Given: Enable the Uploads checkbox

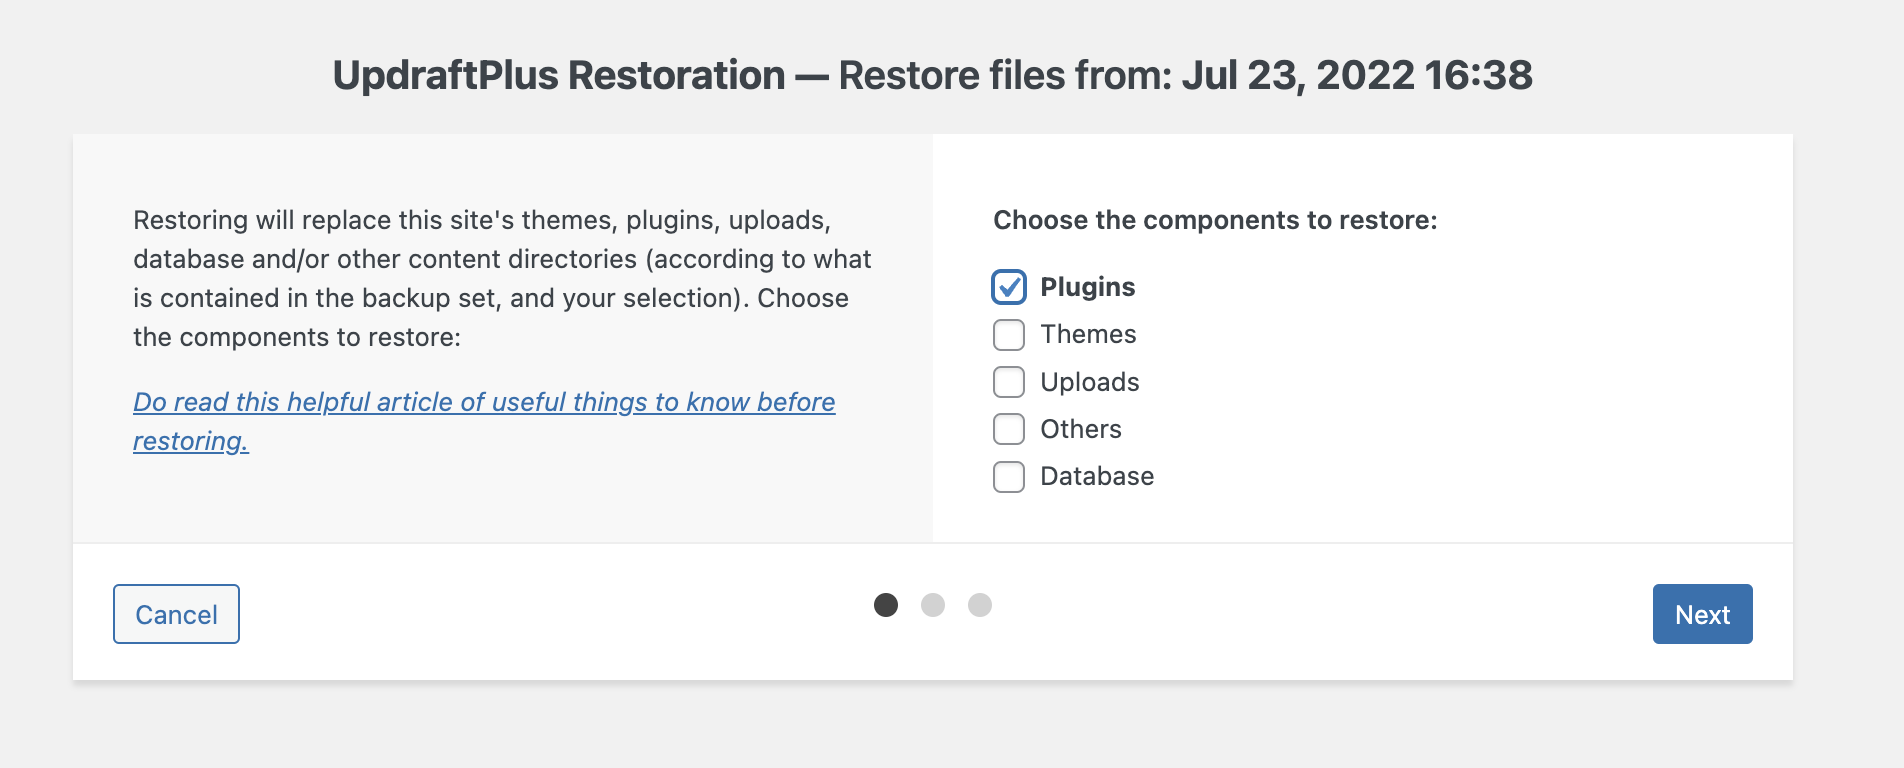Looking at the screenshot, I should click(x=1009, y=382).
